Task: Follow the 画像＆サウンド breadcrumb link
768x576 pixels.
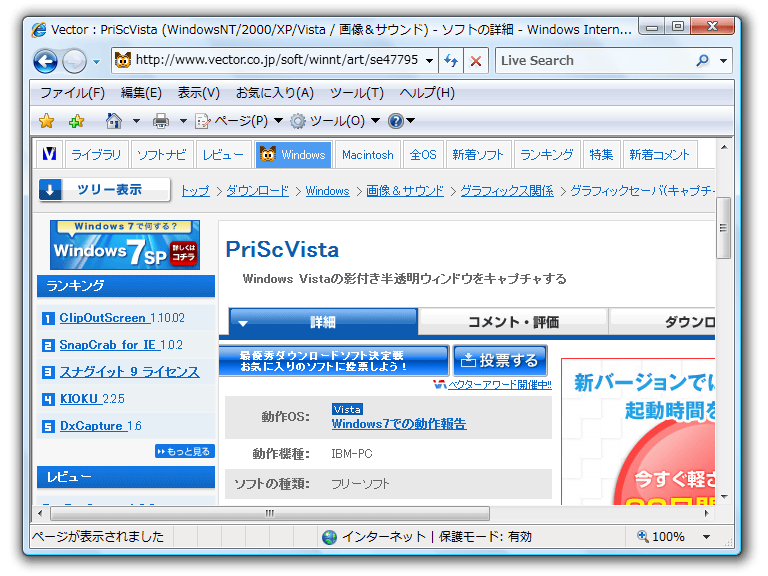Action: 405,191
